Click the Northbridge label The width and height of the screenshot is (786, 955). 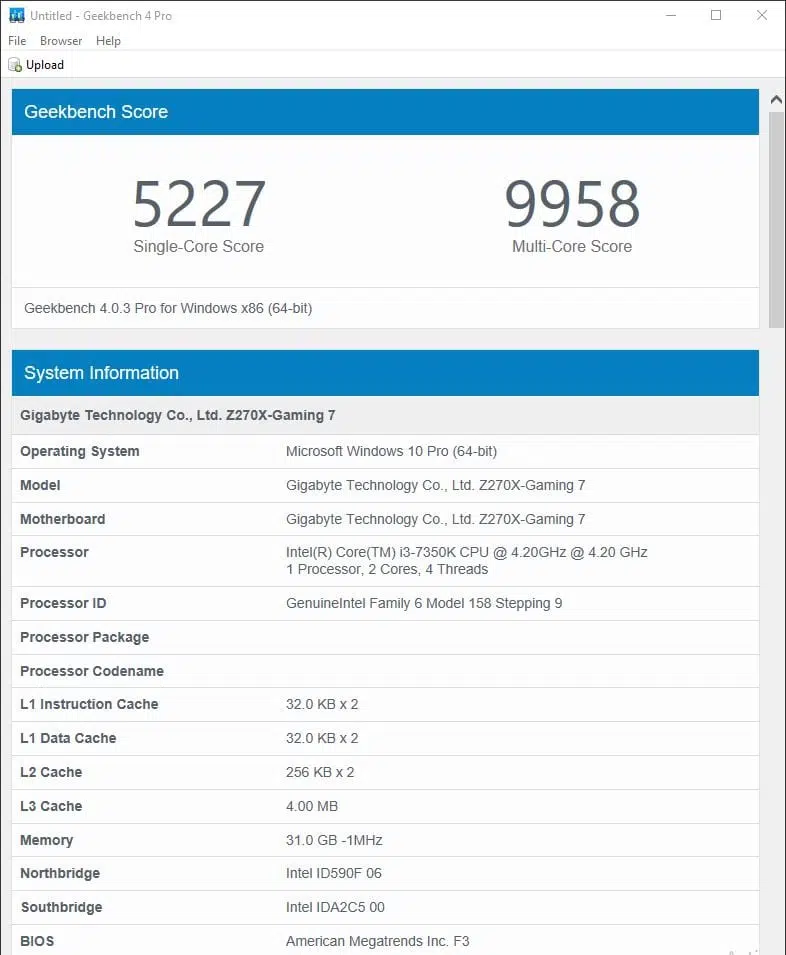click(60, 873)
